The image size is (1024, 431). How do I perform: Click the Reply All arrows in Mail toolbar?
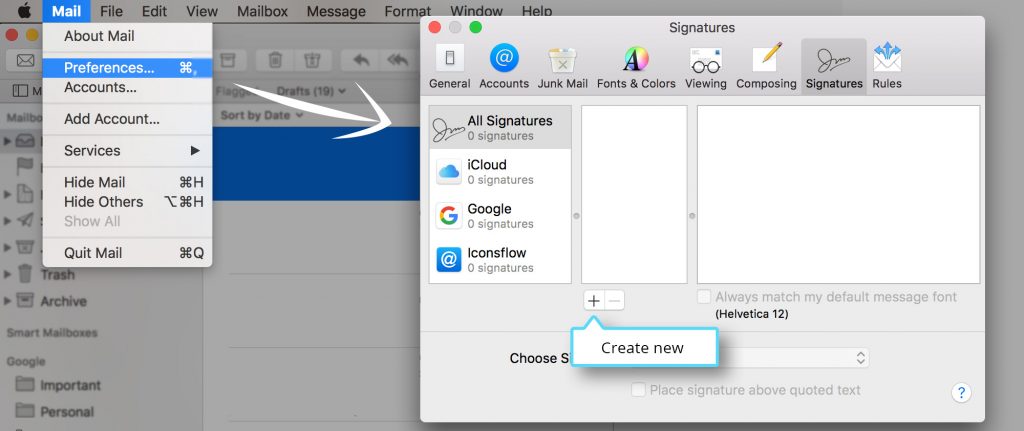[x=398, y=60]
